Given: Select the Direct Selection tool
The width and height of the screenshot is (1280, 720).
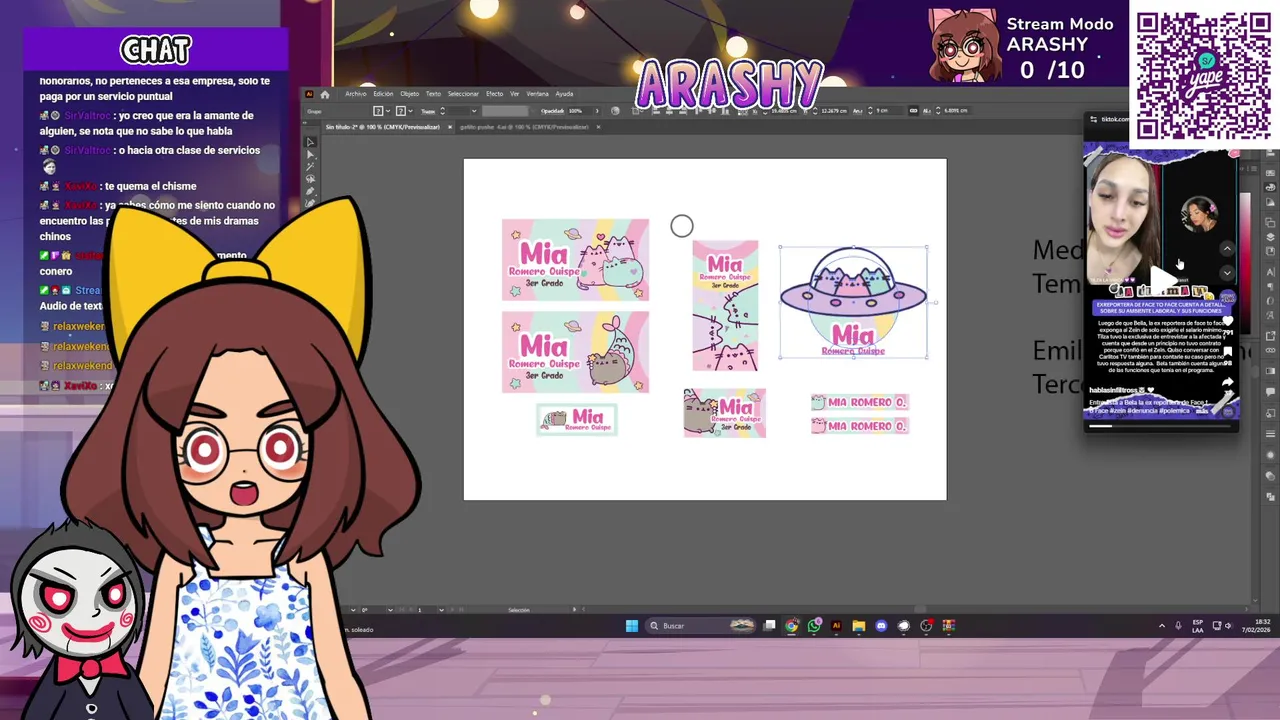Looking at the screenshot, I should [x=310, y=154].
